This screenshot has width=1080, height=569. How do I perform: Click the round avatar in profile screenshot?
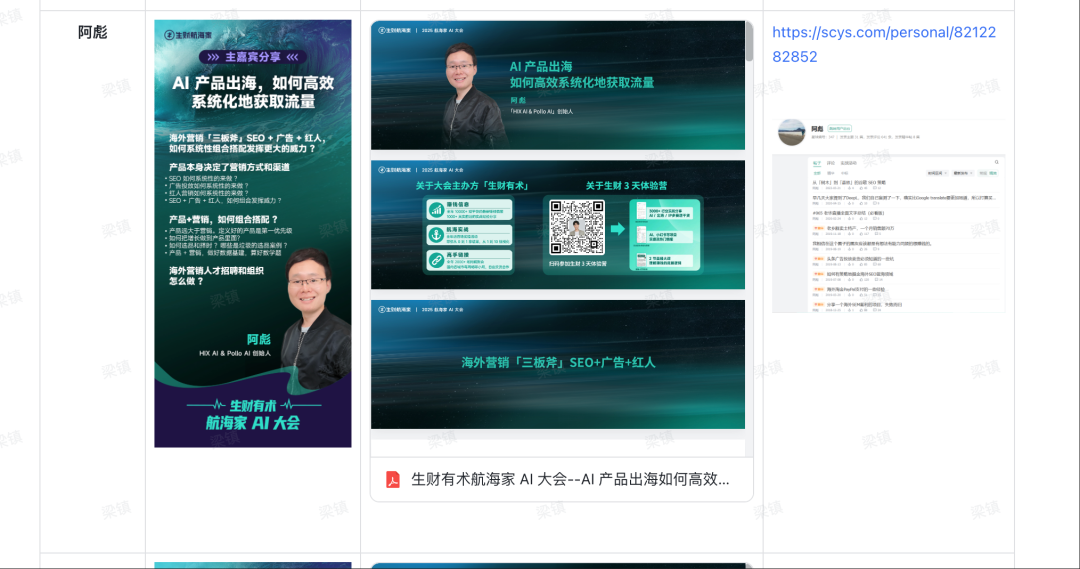pyautogui.click(x=791, y=132)
